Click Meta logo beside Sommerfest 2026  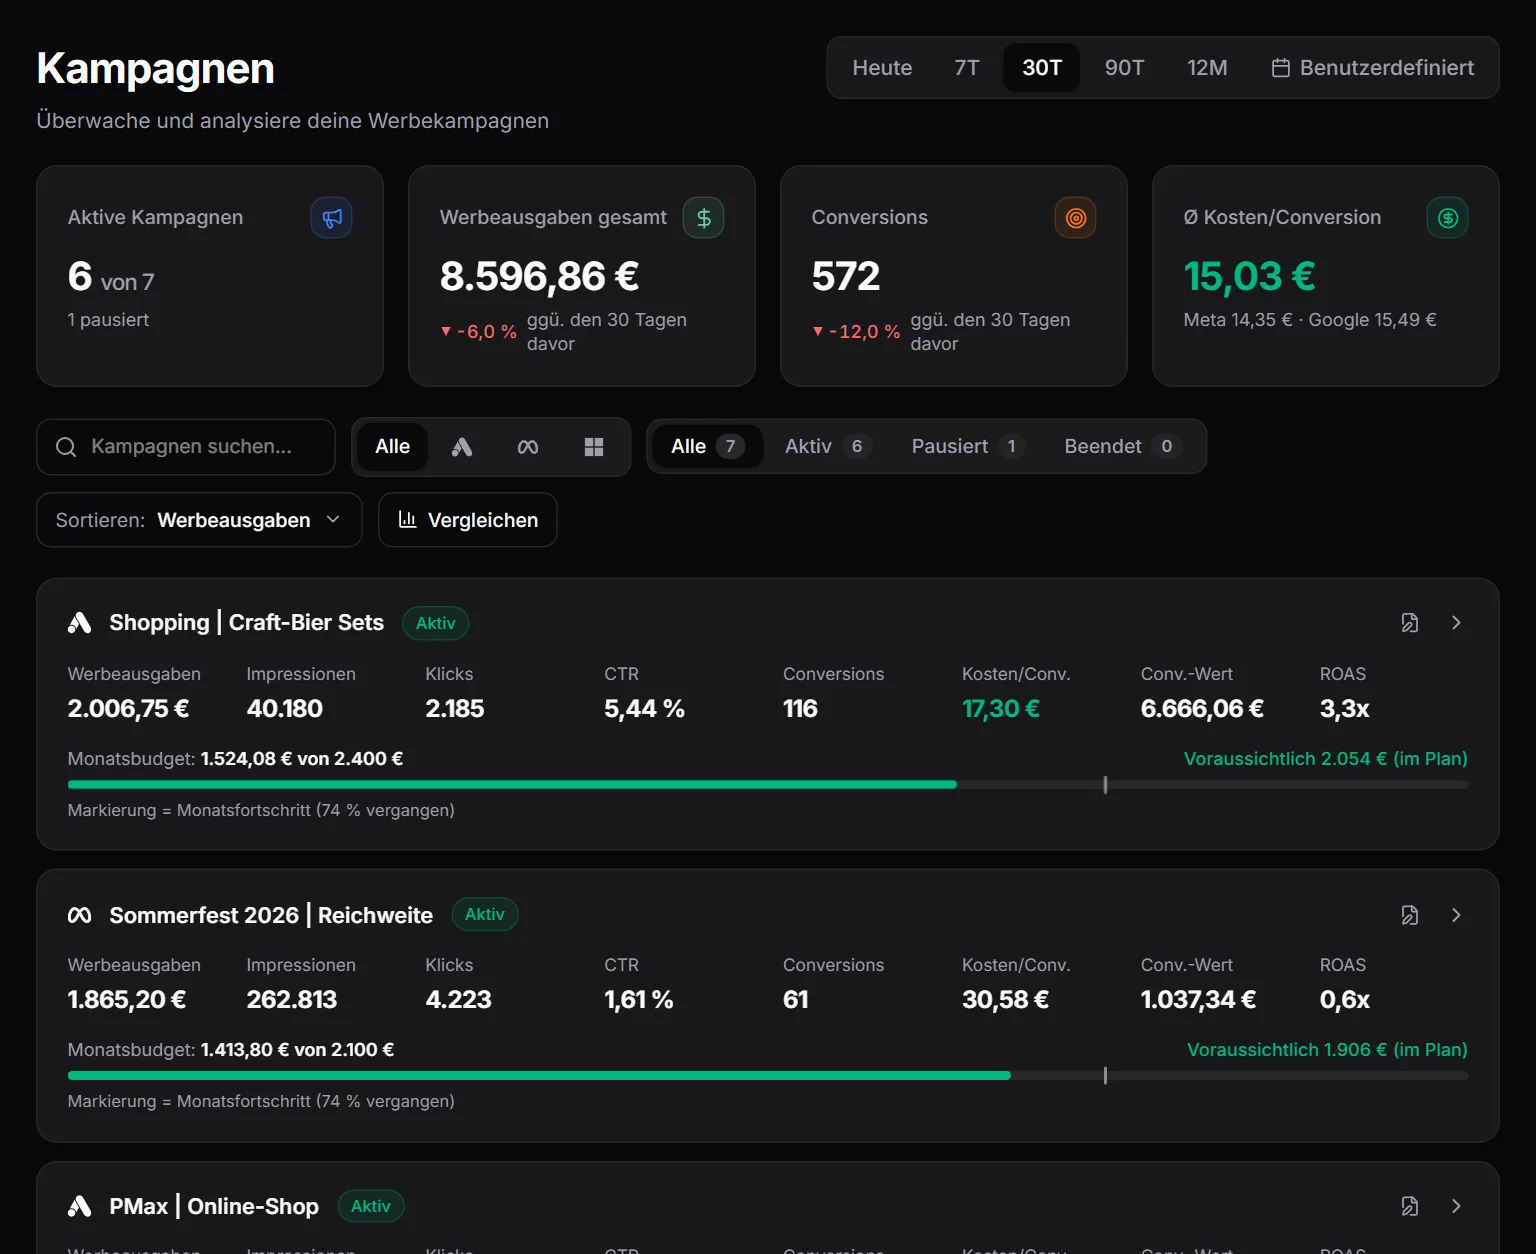coord(80,915)
